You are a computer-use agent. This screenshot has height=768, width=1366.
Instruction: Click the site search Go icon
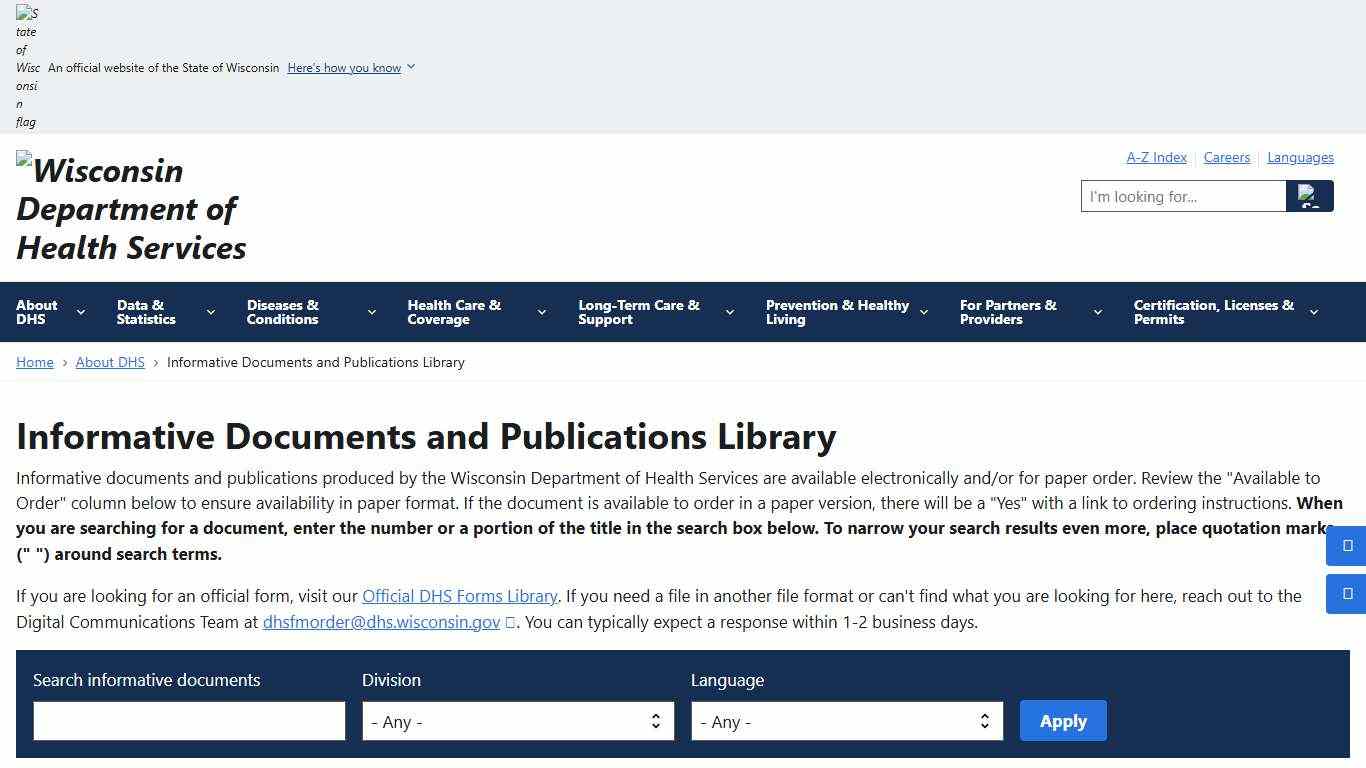click(x=1310, y=196)
